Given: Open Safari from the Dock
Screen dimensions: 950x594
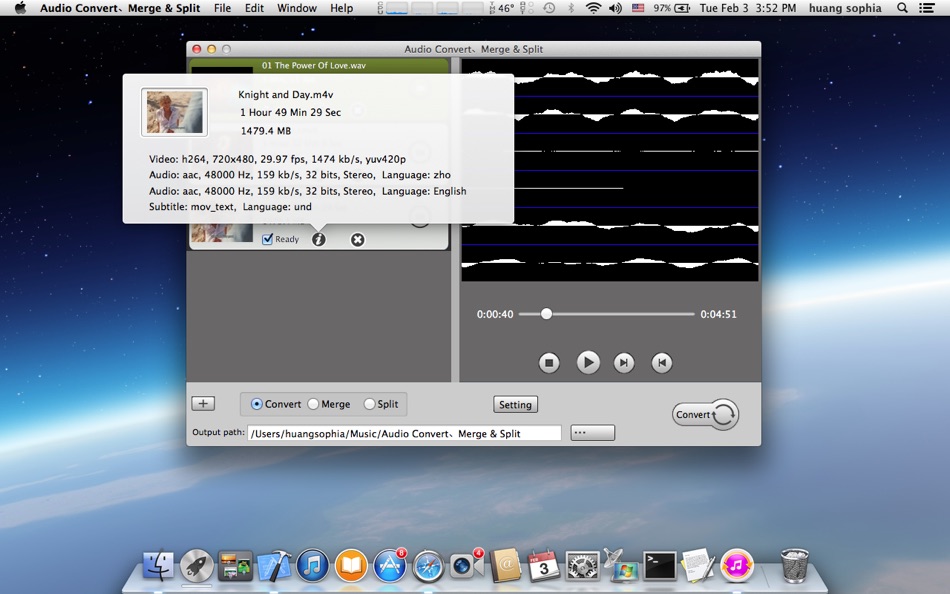Looking at the screenshot, I should pos(428,566).
